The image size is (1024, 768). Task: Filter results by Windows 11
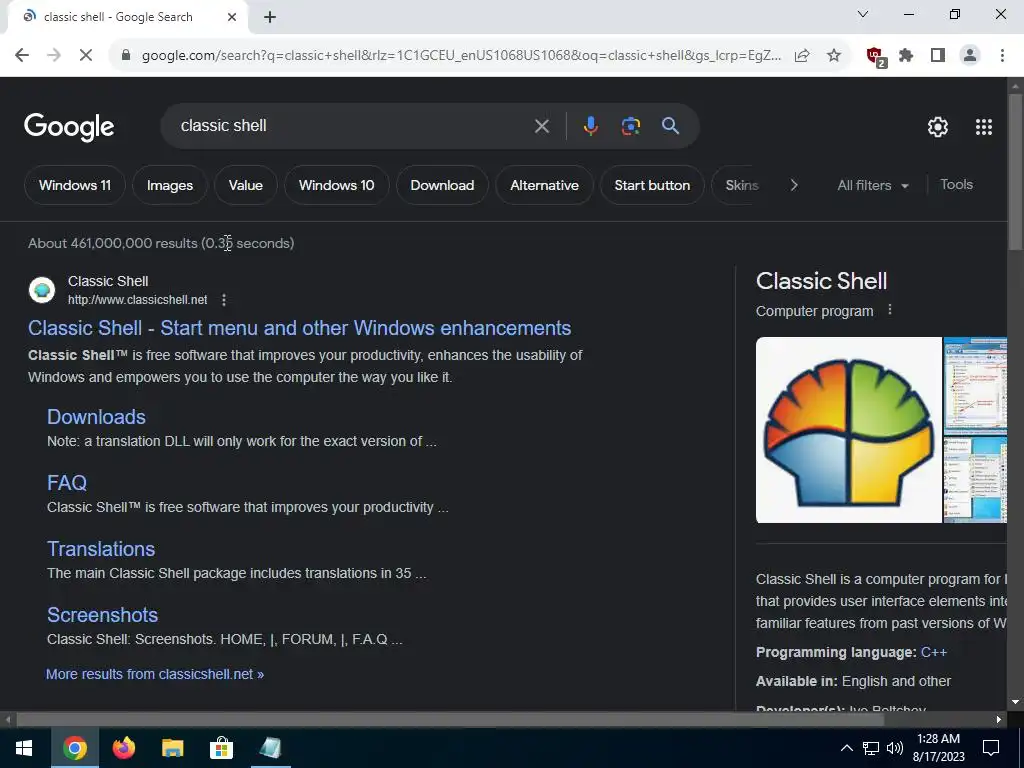[x=74, y=185]
